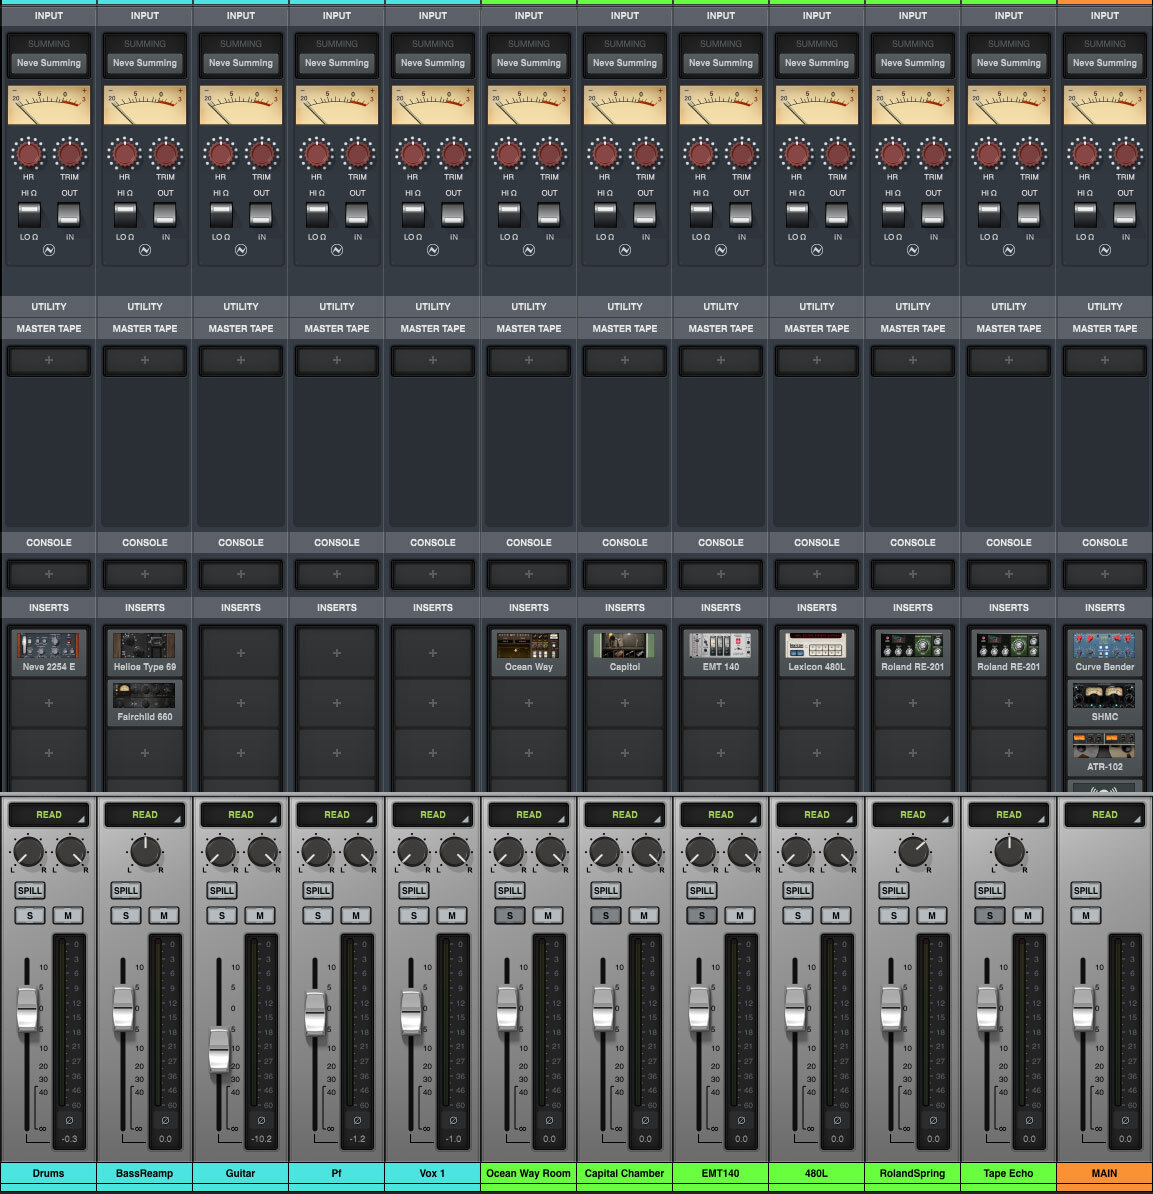Solo the Drums channel

(x=30, y=915)
